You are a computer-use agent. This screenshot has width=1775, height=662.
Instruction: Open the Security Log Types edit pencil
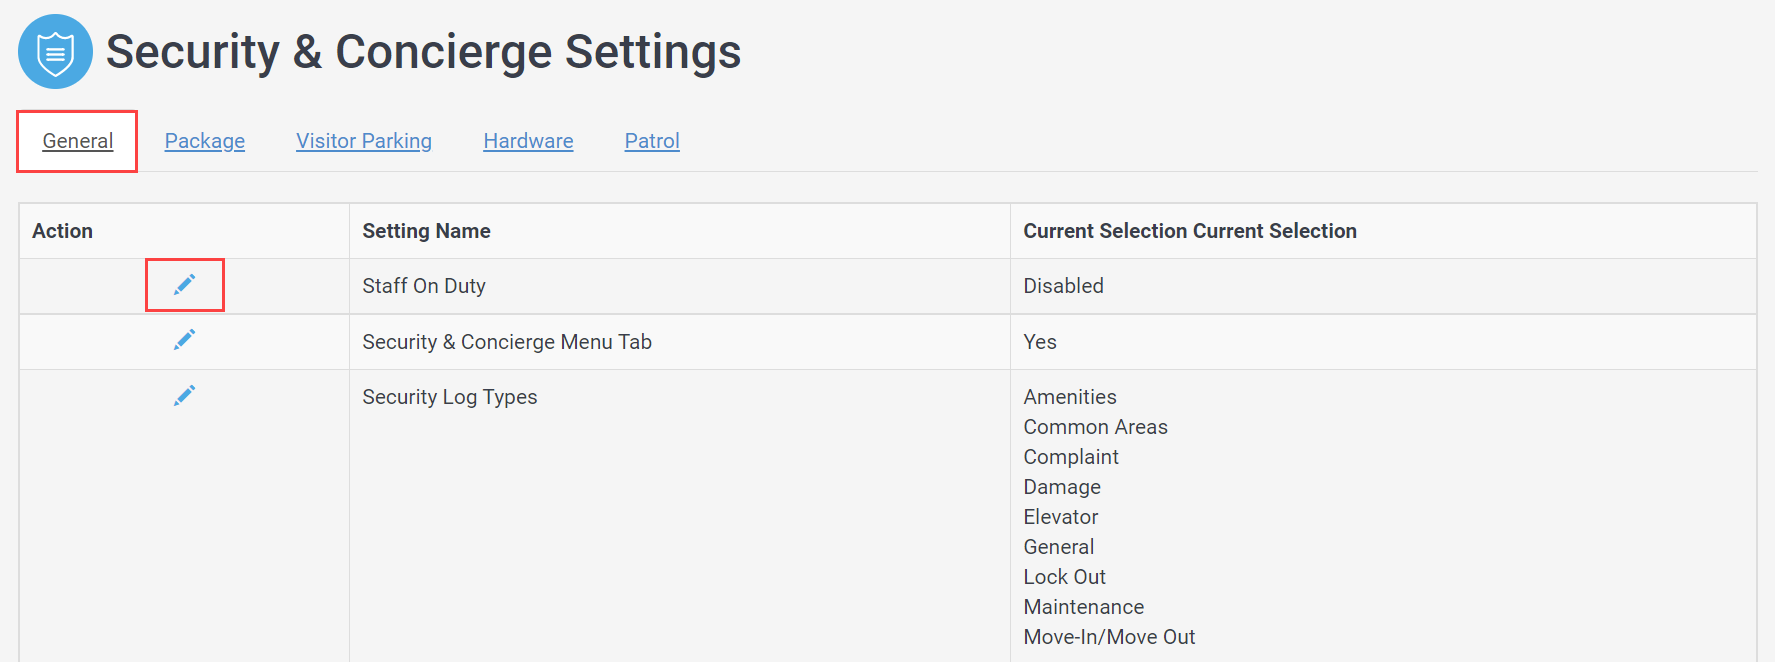(184, 396)
